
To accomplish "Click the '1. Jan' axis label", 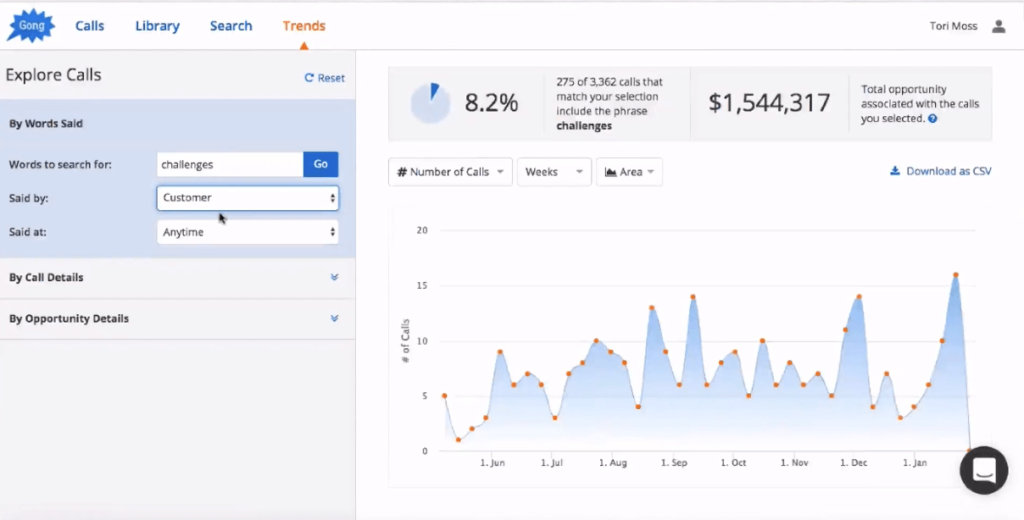I will pyautogui.click(x=914, y=463).
